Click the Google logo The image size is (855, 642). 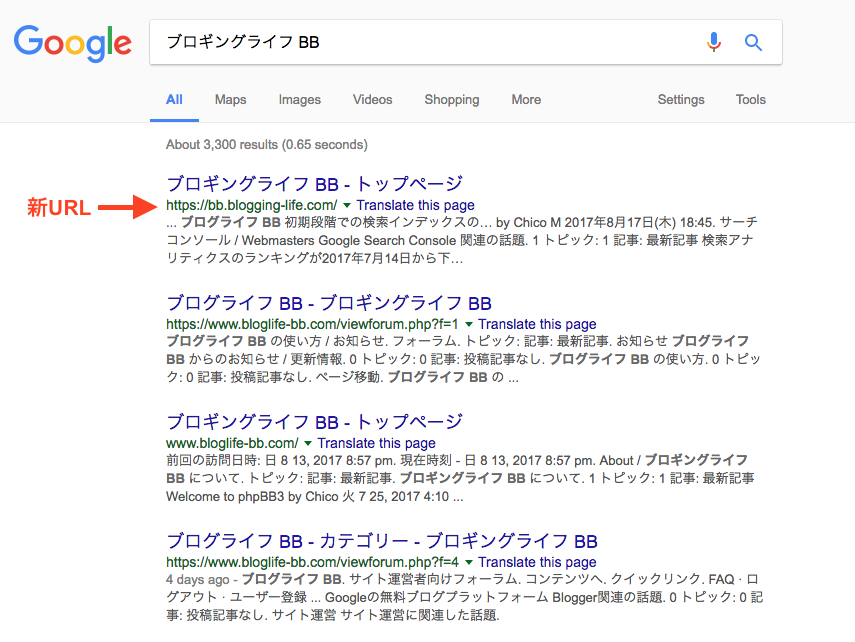point(73,43)
